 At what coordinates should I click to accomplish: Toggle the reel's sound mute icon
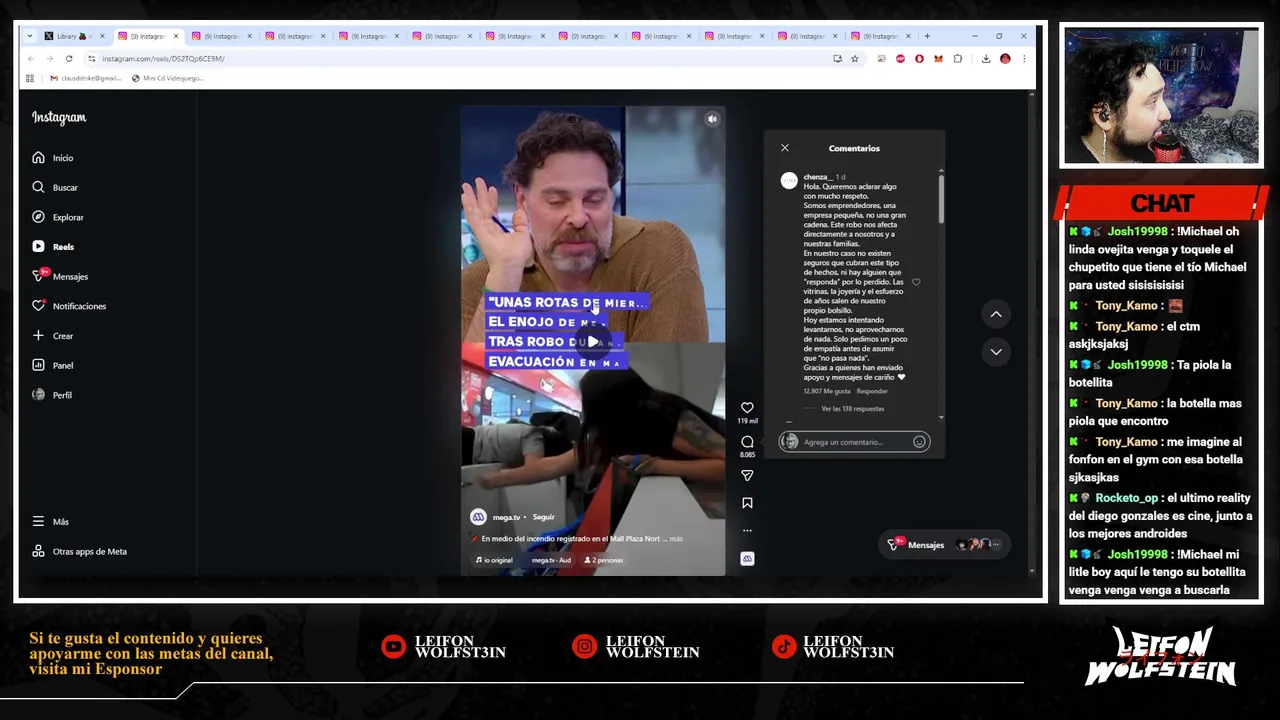(712, 119)
